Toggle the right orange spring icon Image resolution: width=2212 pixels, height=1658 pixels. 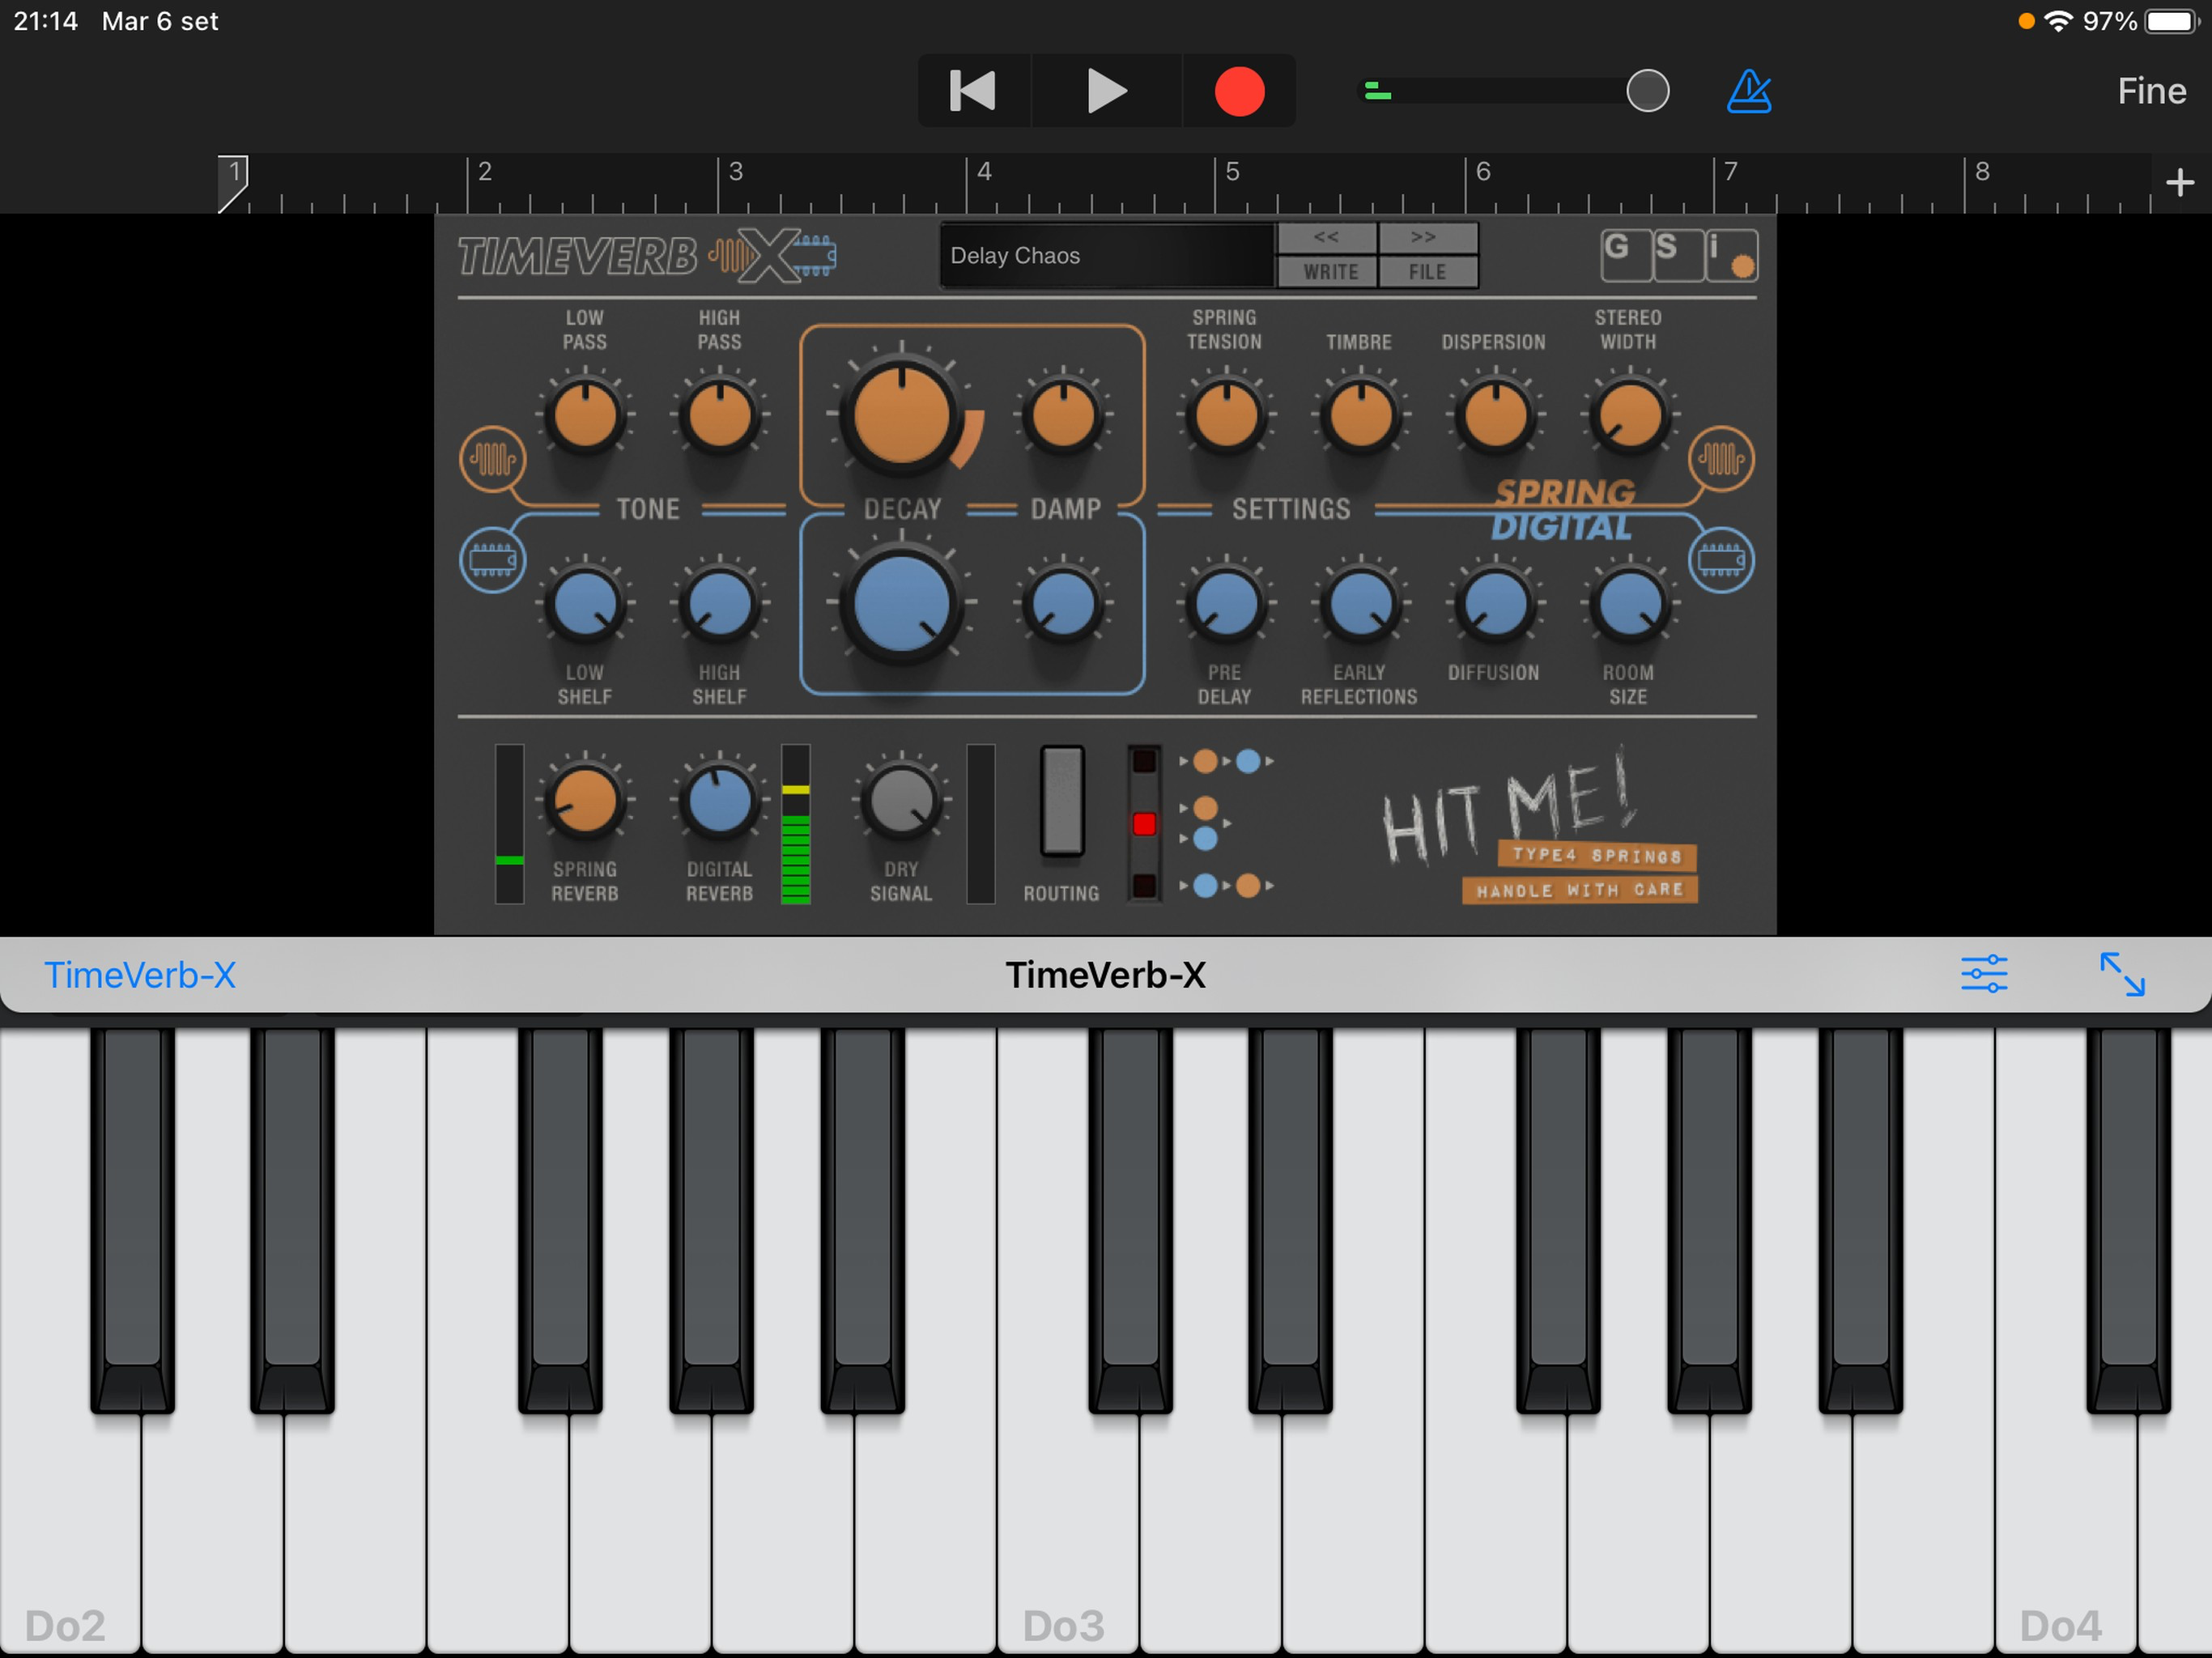pyautogui.click(x=1721, y=459)
